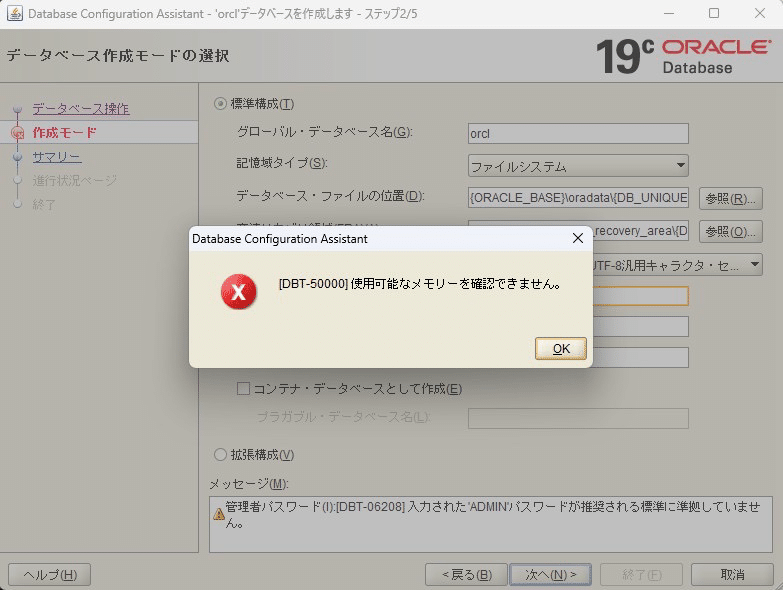Go back with 戻る(B) button
Viewport: 783px width, 590px height.
coord(466,575)
